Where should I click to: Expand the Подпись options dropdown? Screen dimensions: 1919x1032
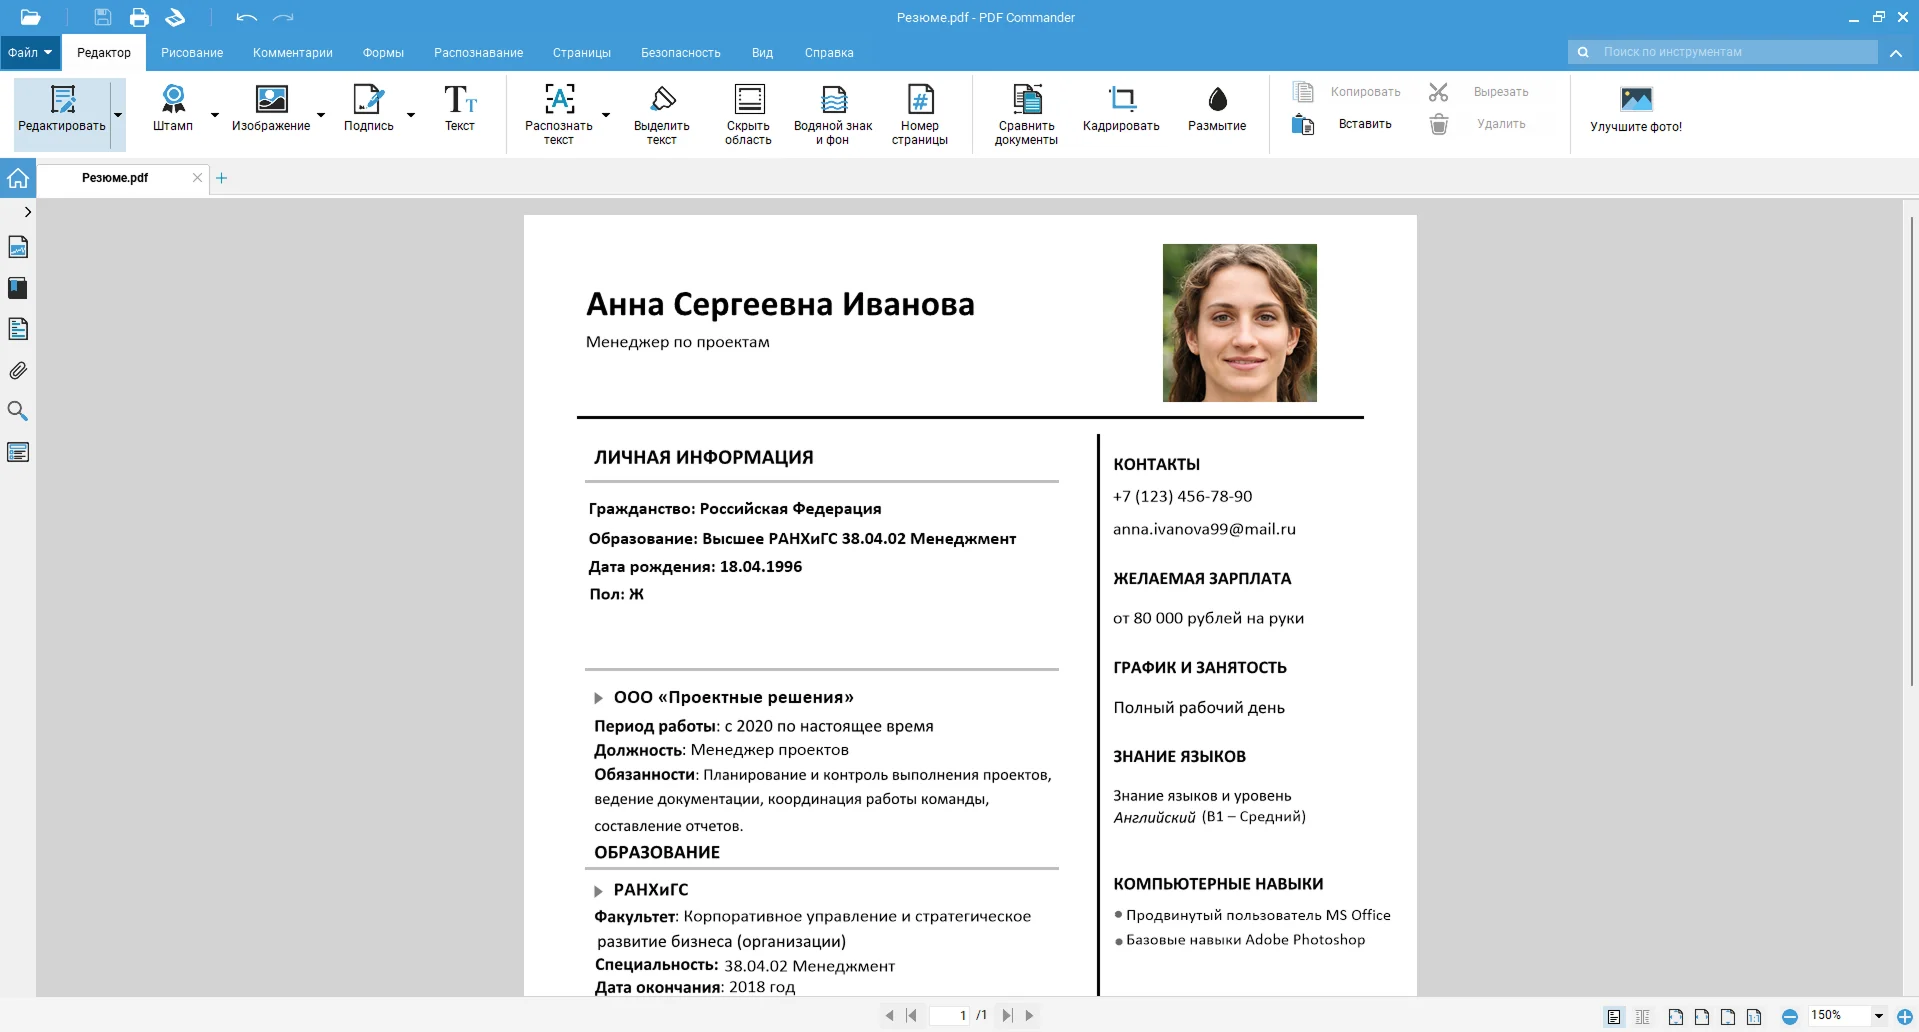click(409, 115)
